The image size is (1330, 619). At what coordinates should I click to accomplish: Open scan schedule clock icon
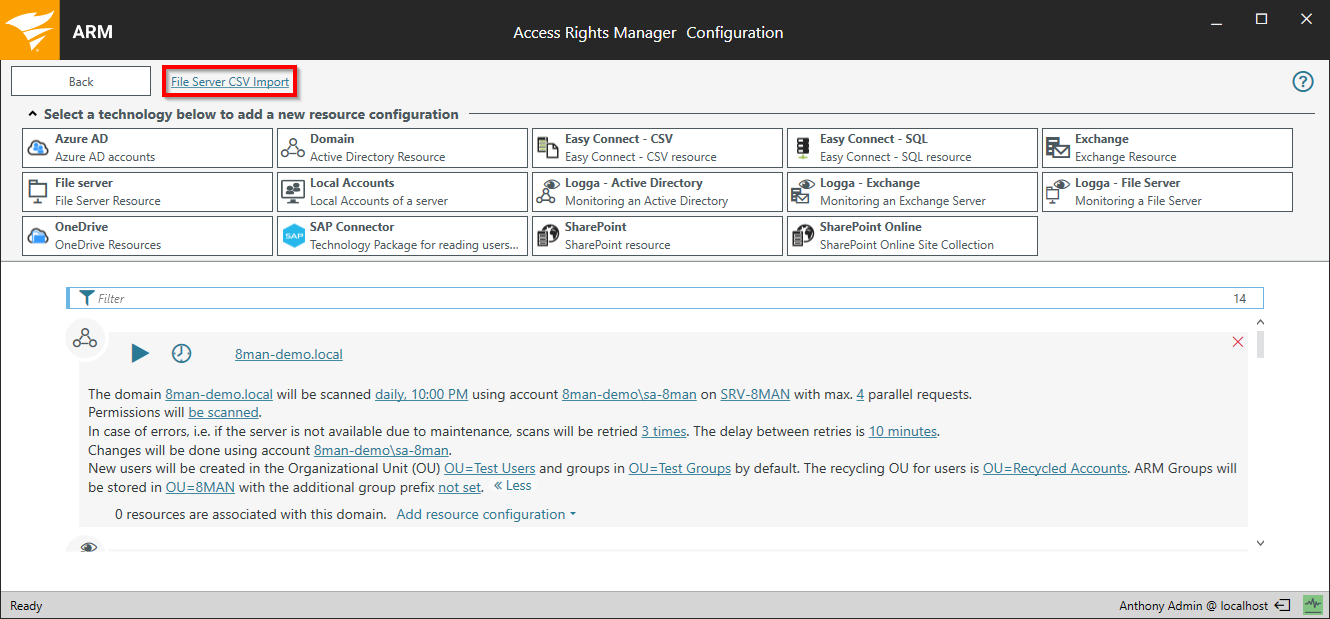(x=181, y=353)
